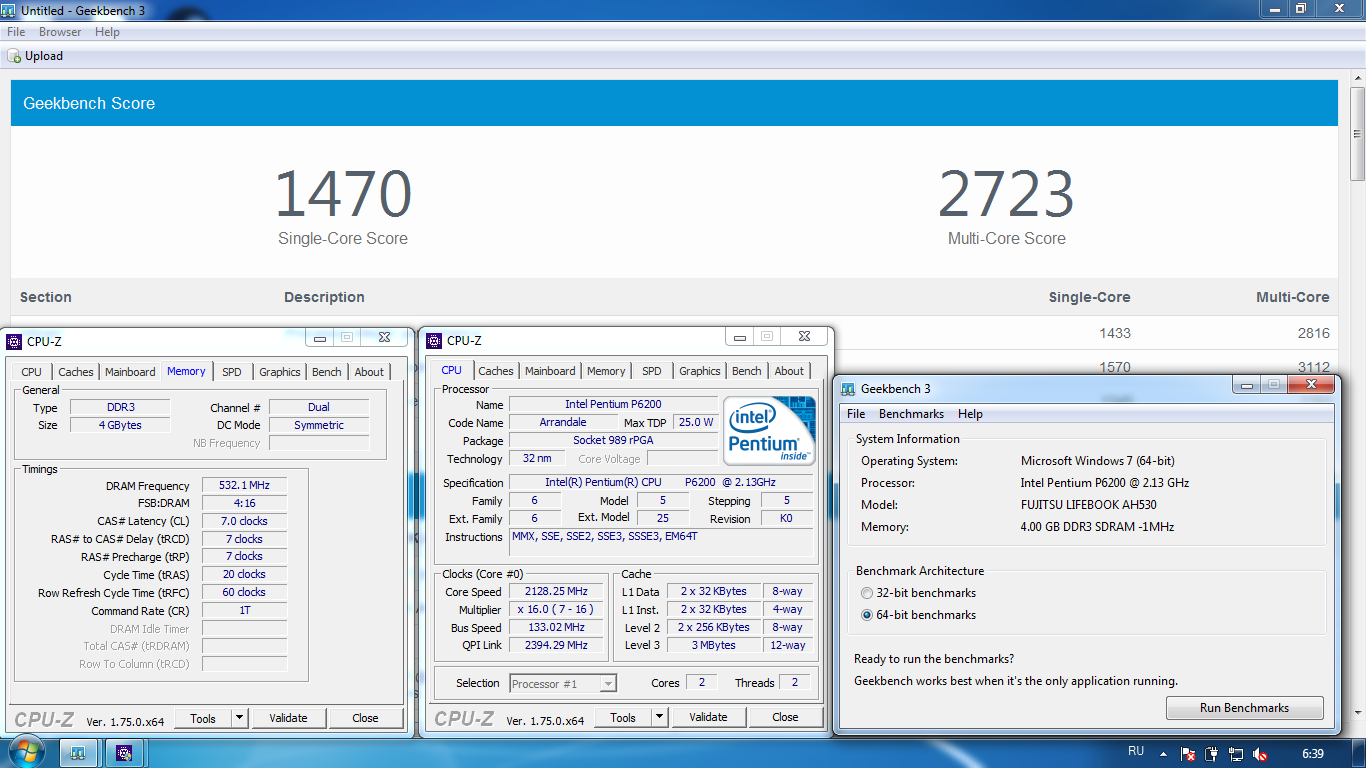Open File menu in Geekbench 3 dialog

856,414
